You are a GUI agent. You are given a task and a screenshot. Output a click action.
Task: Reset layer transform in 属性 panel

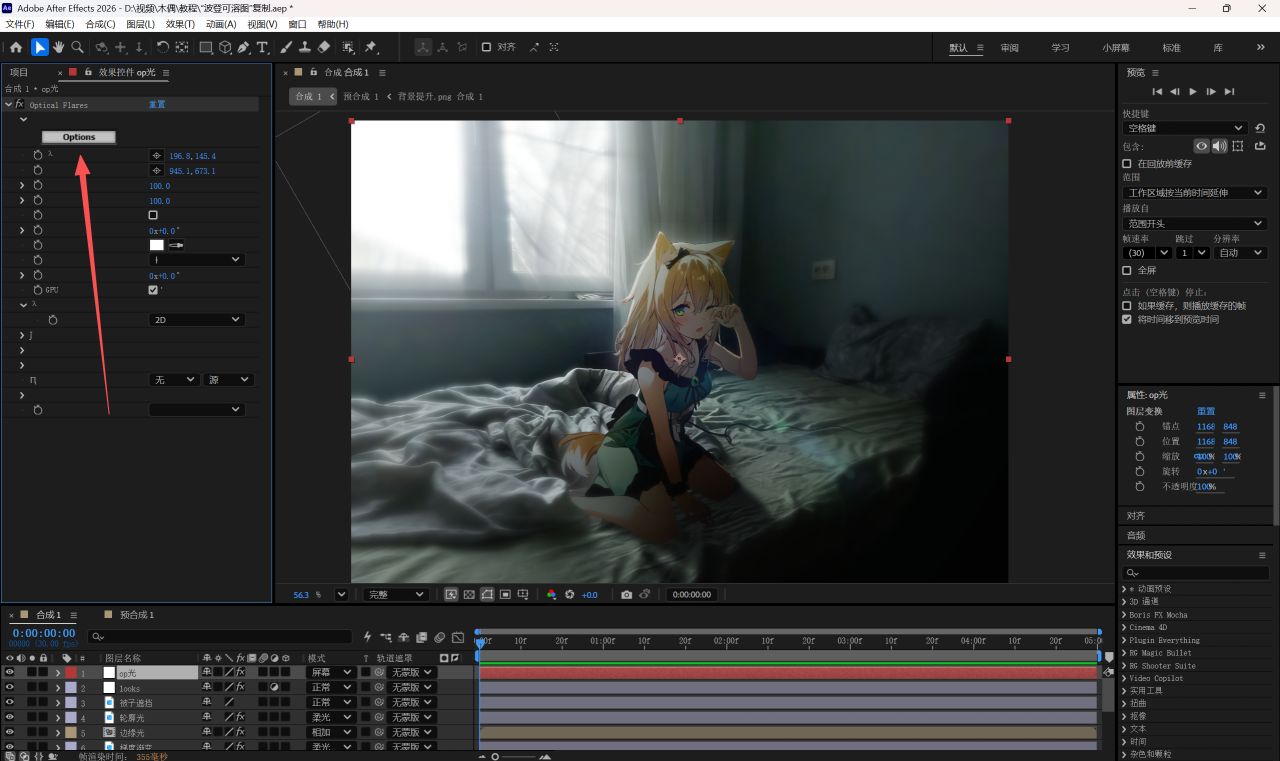pos(1206,411)
